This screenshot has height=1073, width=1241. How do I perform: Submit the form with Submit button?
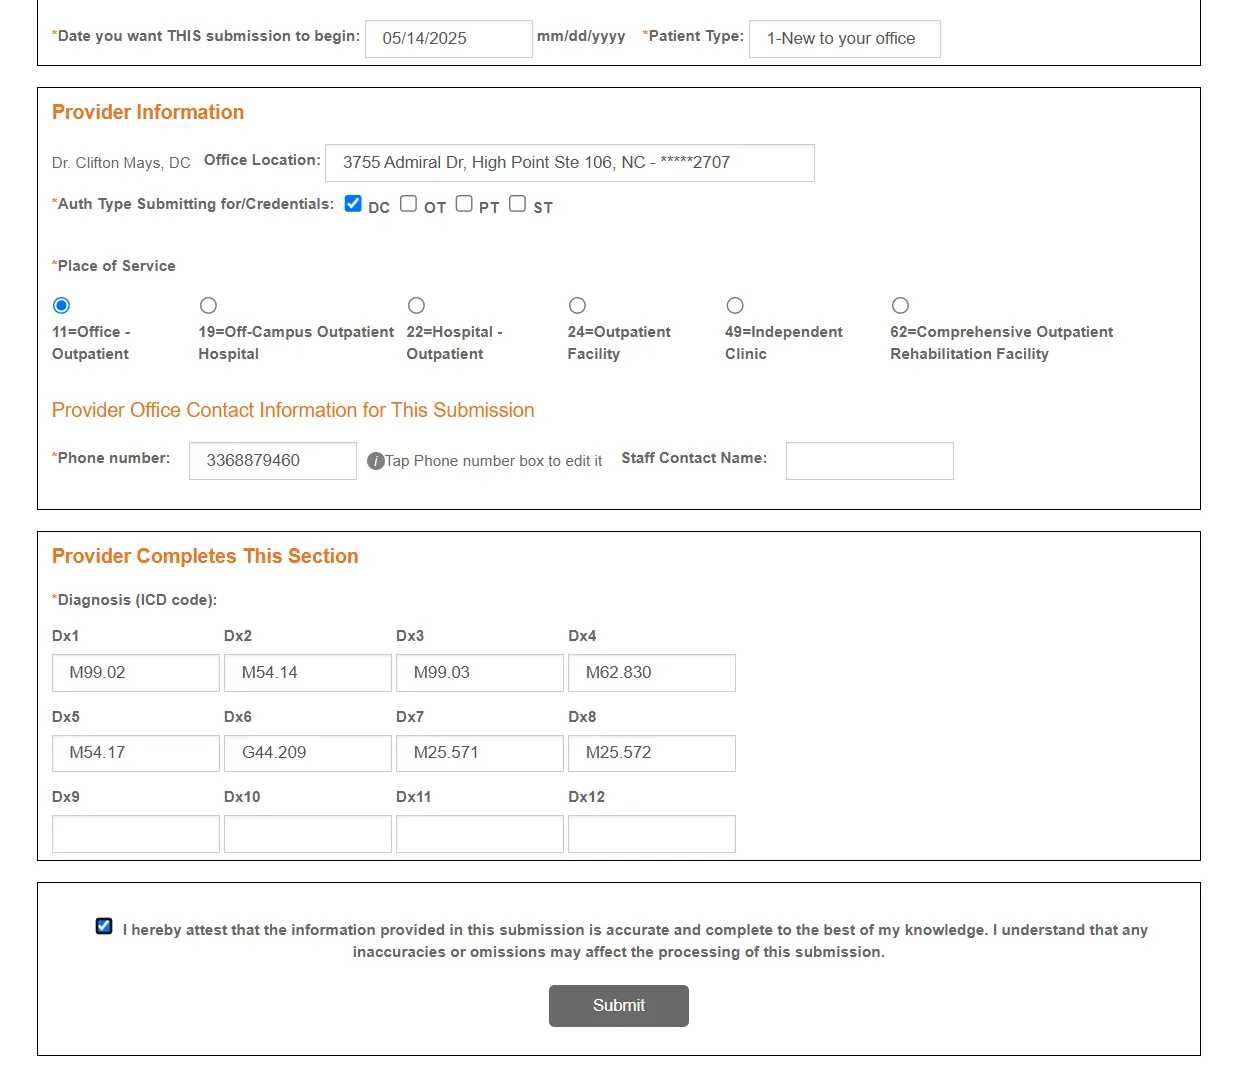click(x=619, y=1006)
